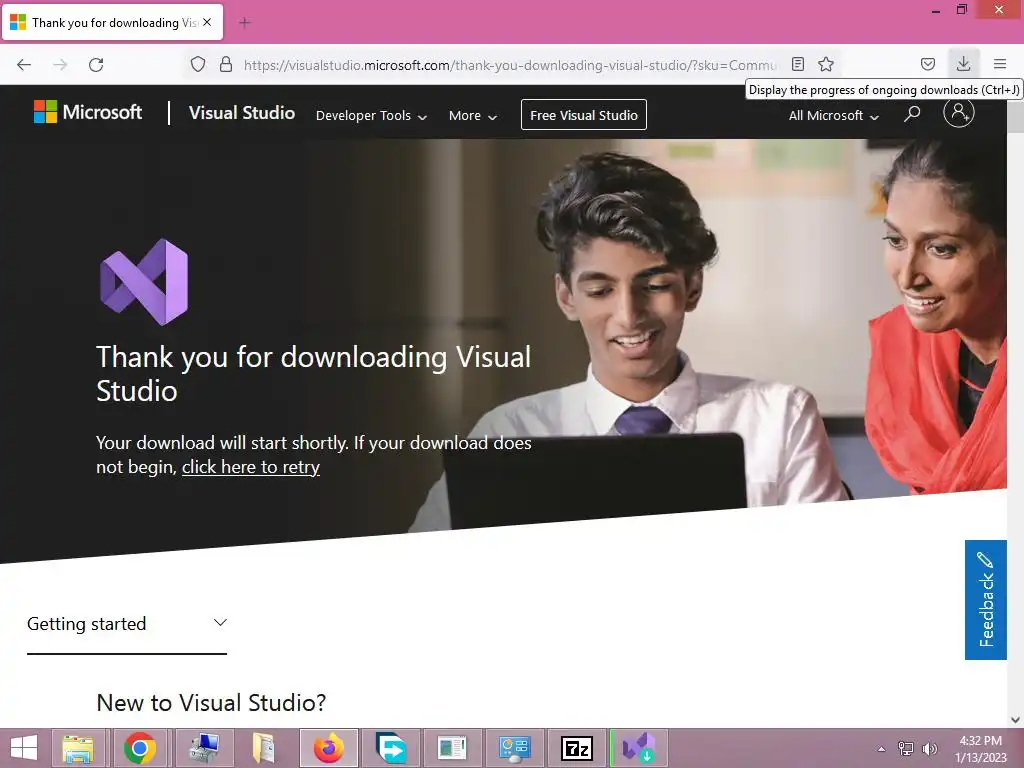This screenshot has height=768, width=1024.
Task: Select the Thank you for downloading tab
Action: coord(113,22)
